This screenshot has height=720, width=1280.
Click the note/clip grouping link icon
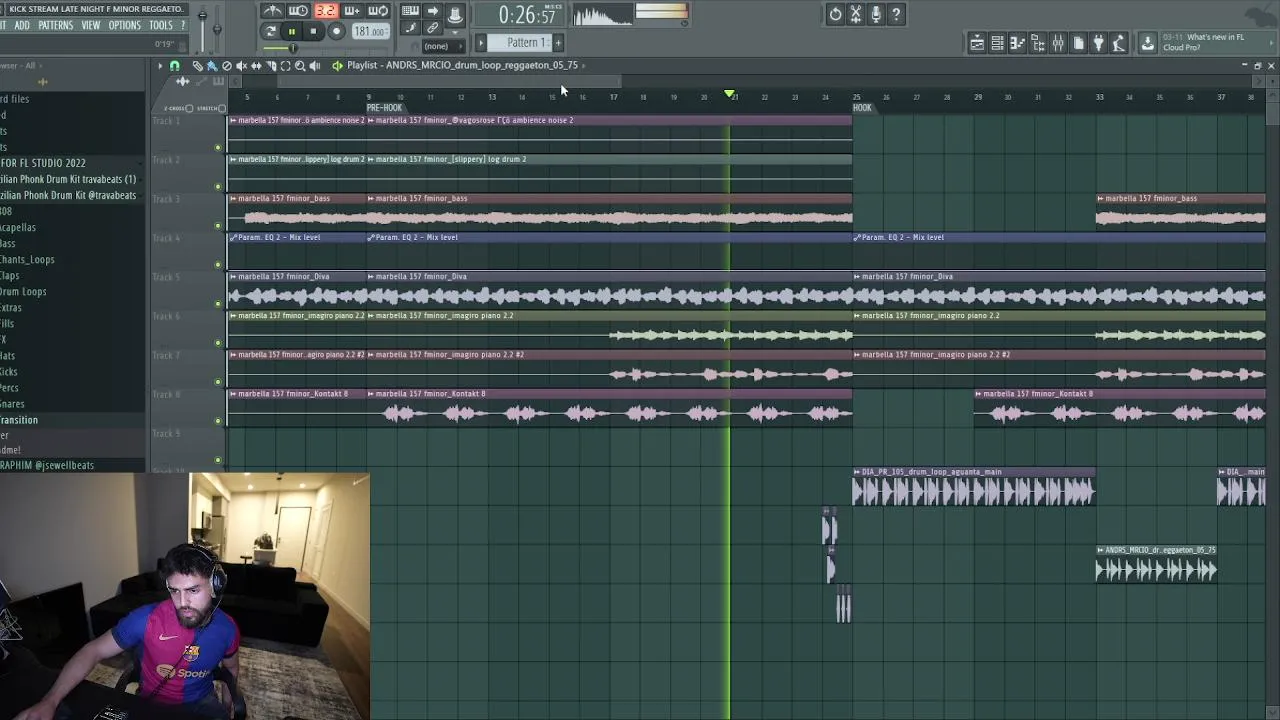[x=432, y=27]
